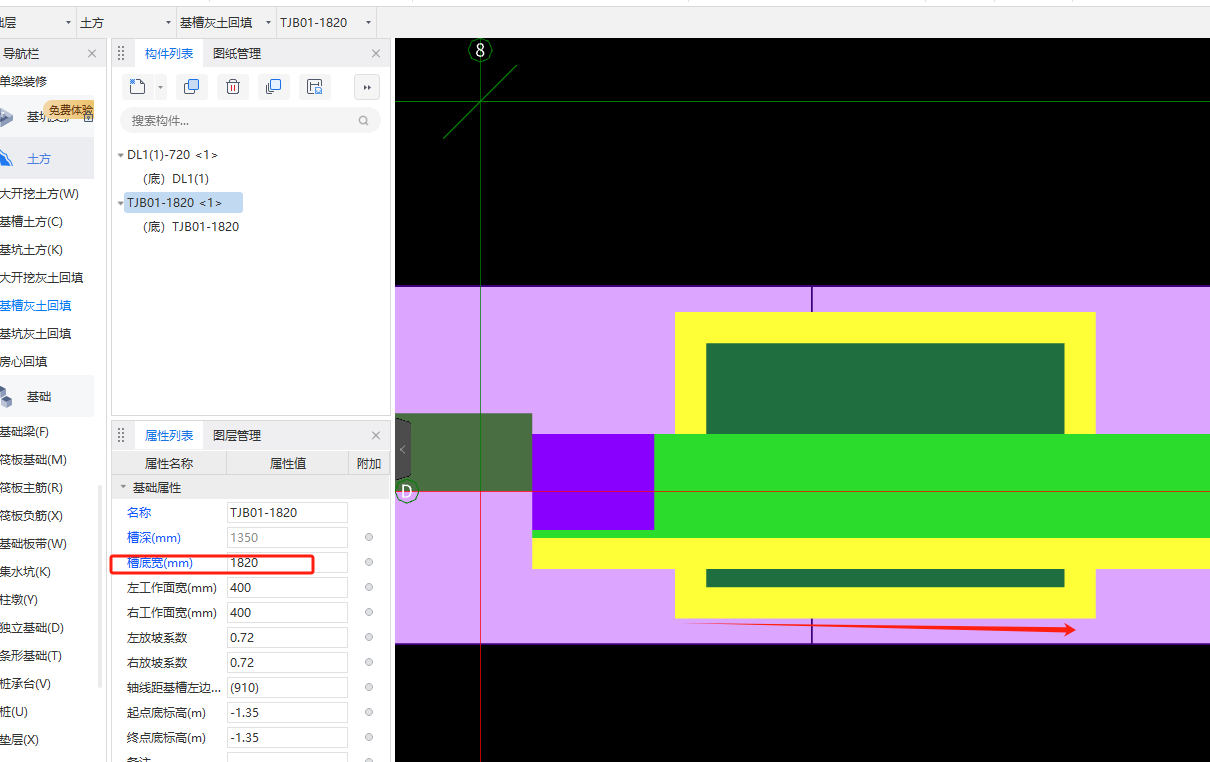
Task: Collapse the 基础属性 section
Action: pyautogui.click(x=124, y=488)
